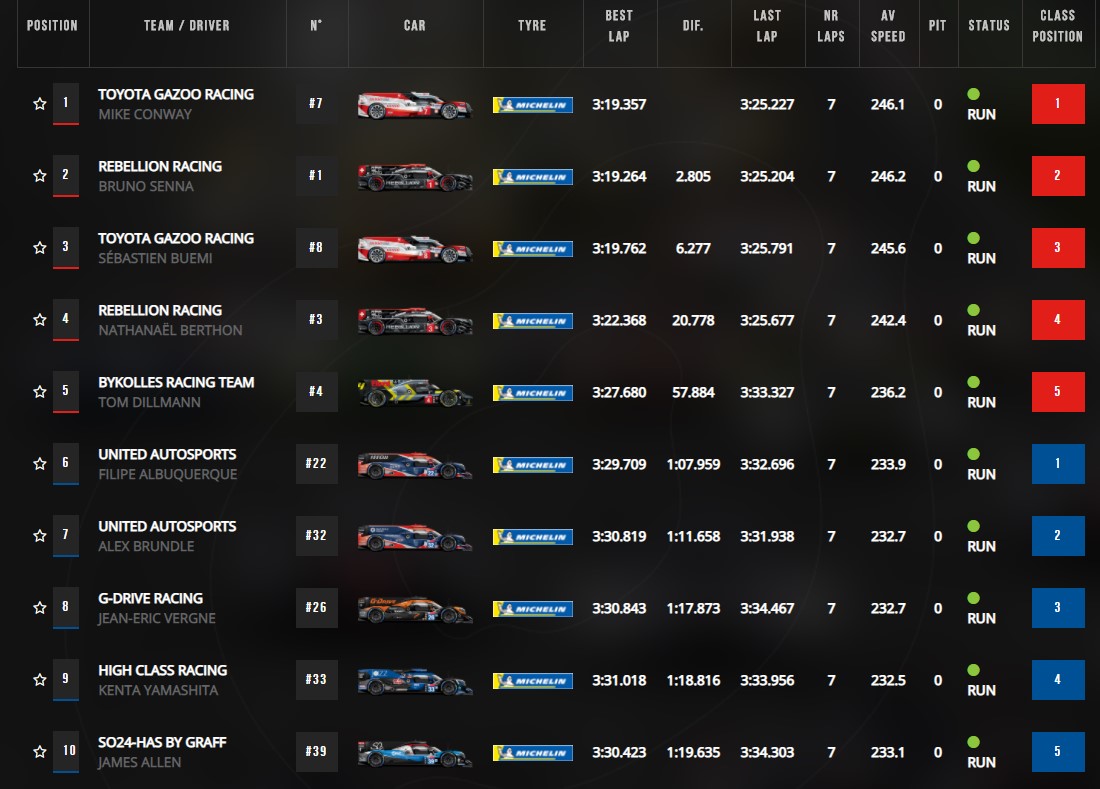
Task: Select red class position 1 badge
Action: tap(1058, 104)
